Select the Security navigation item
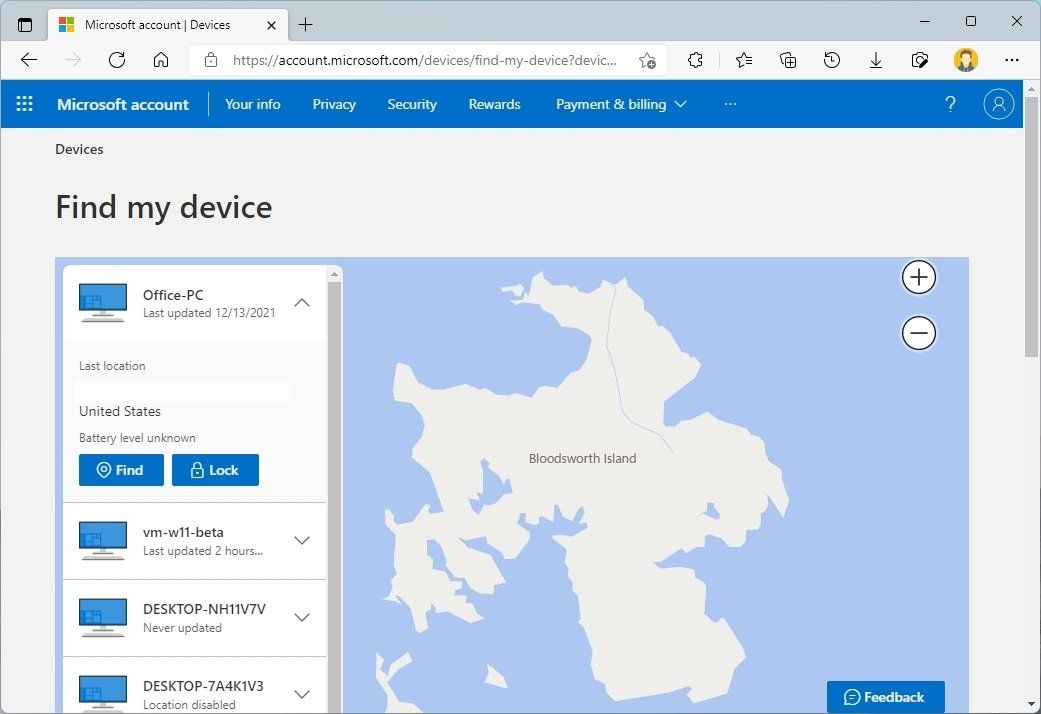Image resolution: width=1041 pixels, height=714 pixels. pos(412,103)
